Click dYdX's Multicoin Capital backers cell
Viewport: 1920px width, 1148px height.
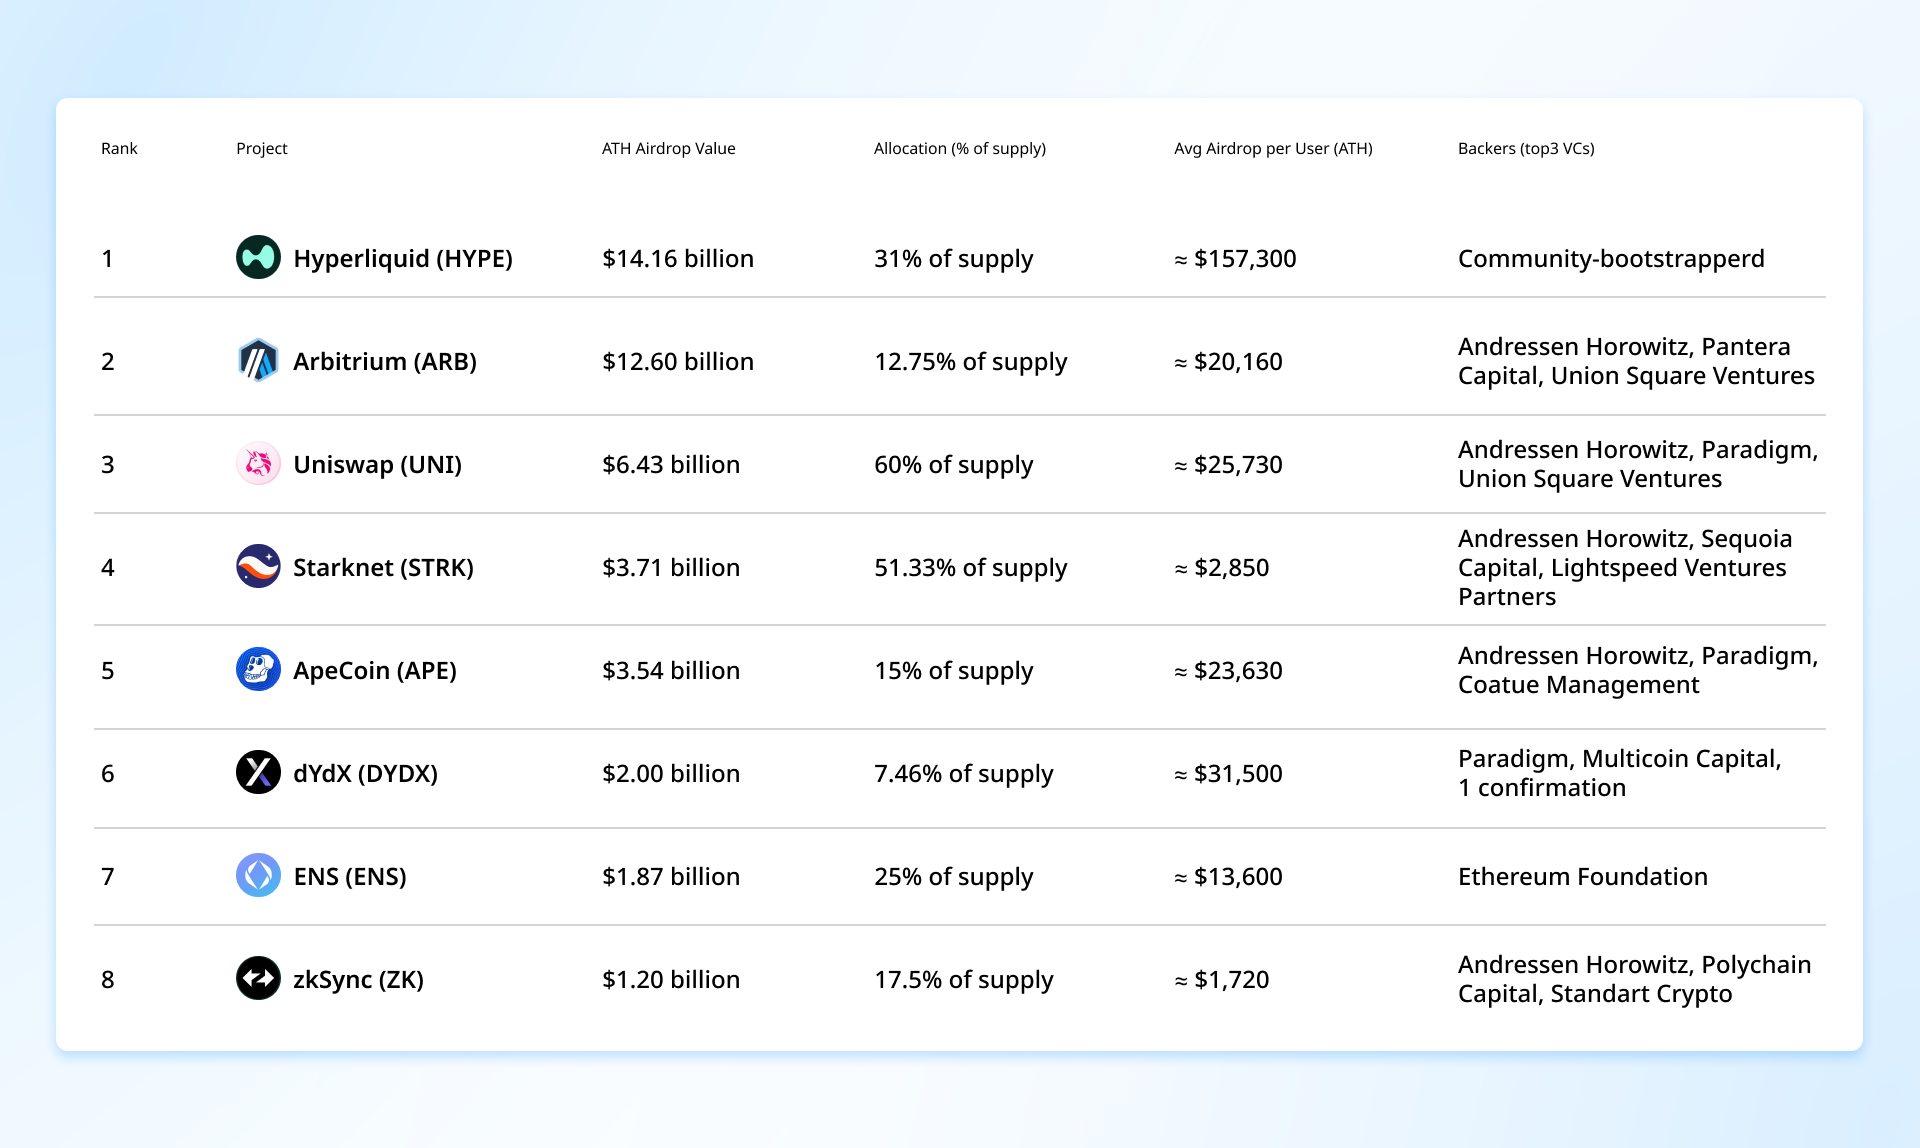1620,773
